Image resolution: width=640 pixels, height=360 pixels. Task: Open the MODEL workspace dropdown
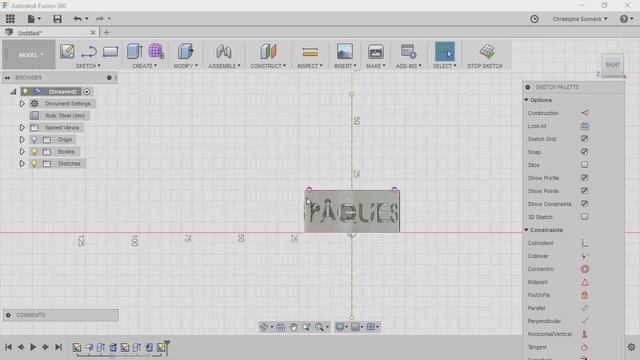click(29, 54)
